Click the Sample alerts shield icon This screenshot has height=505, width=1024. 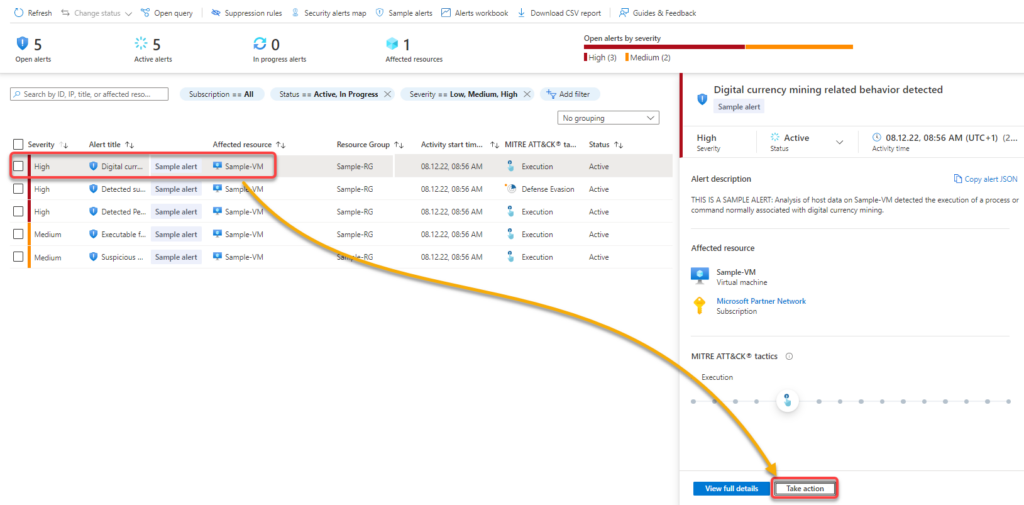380,13
